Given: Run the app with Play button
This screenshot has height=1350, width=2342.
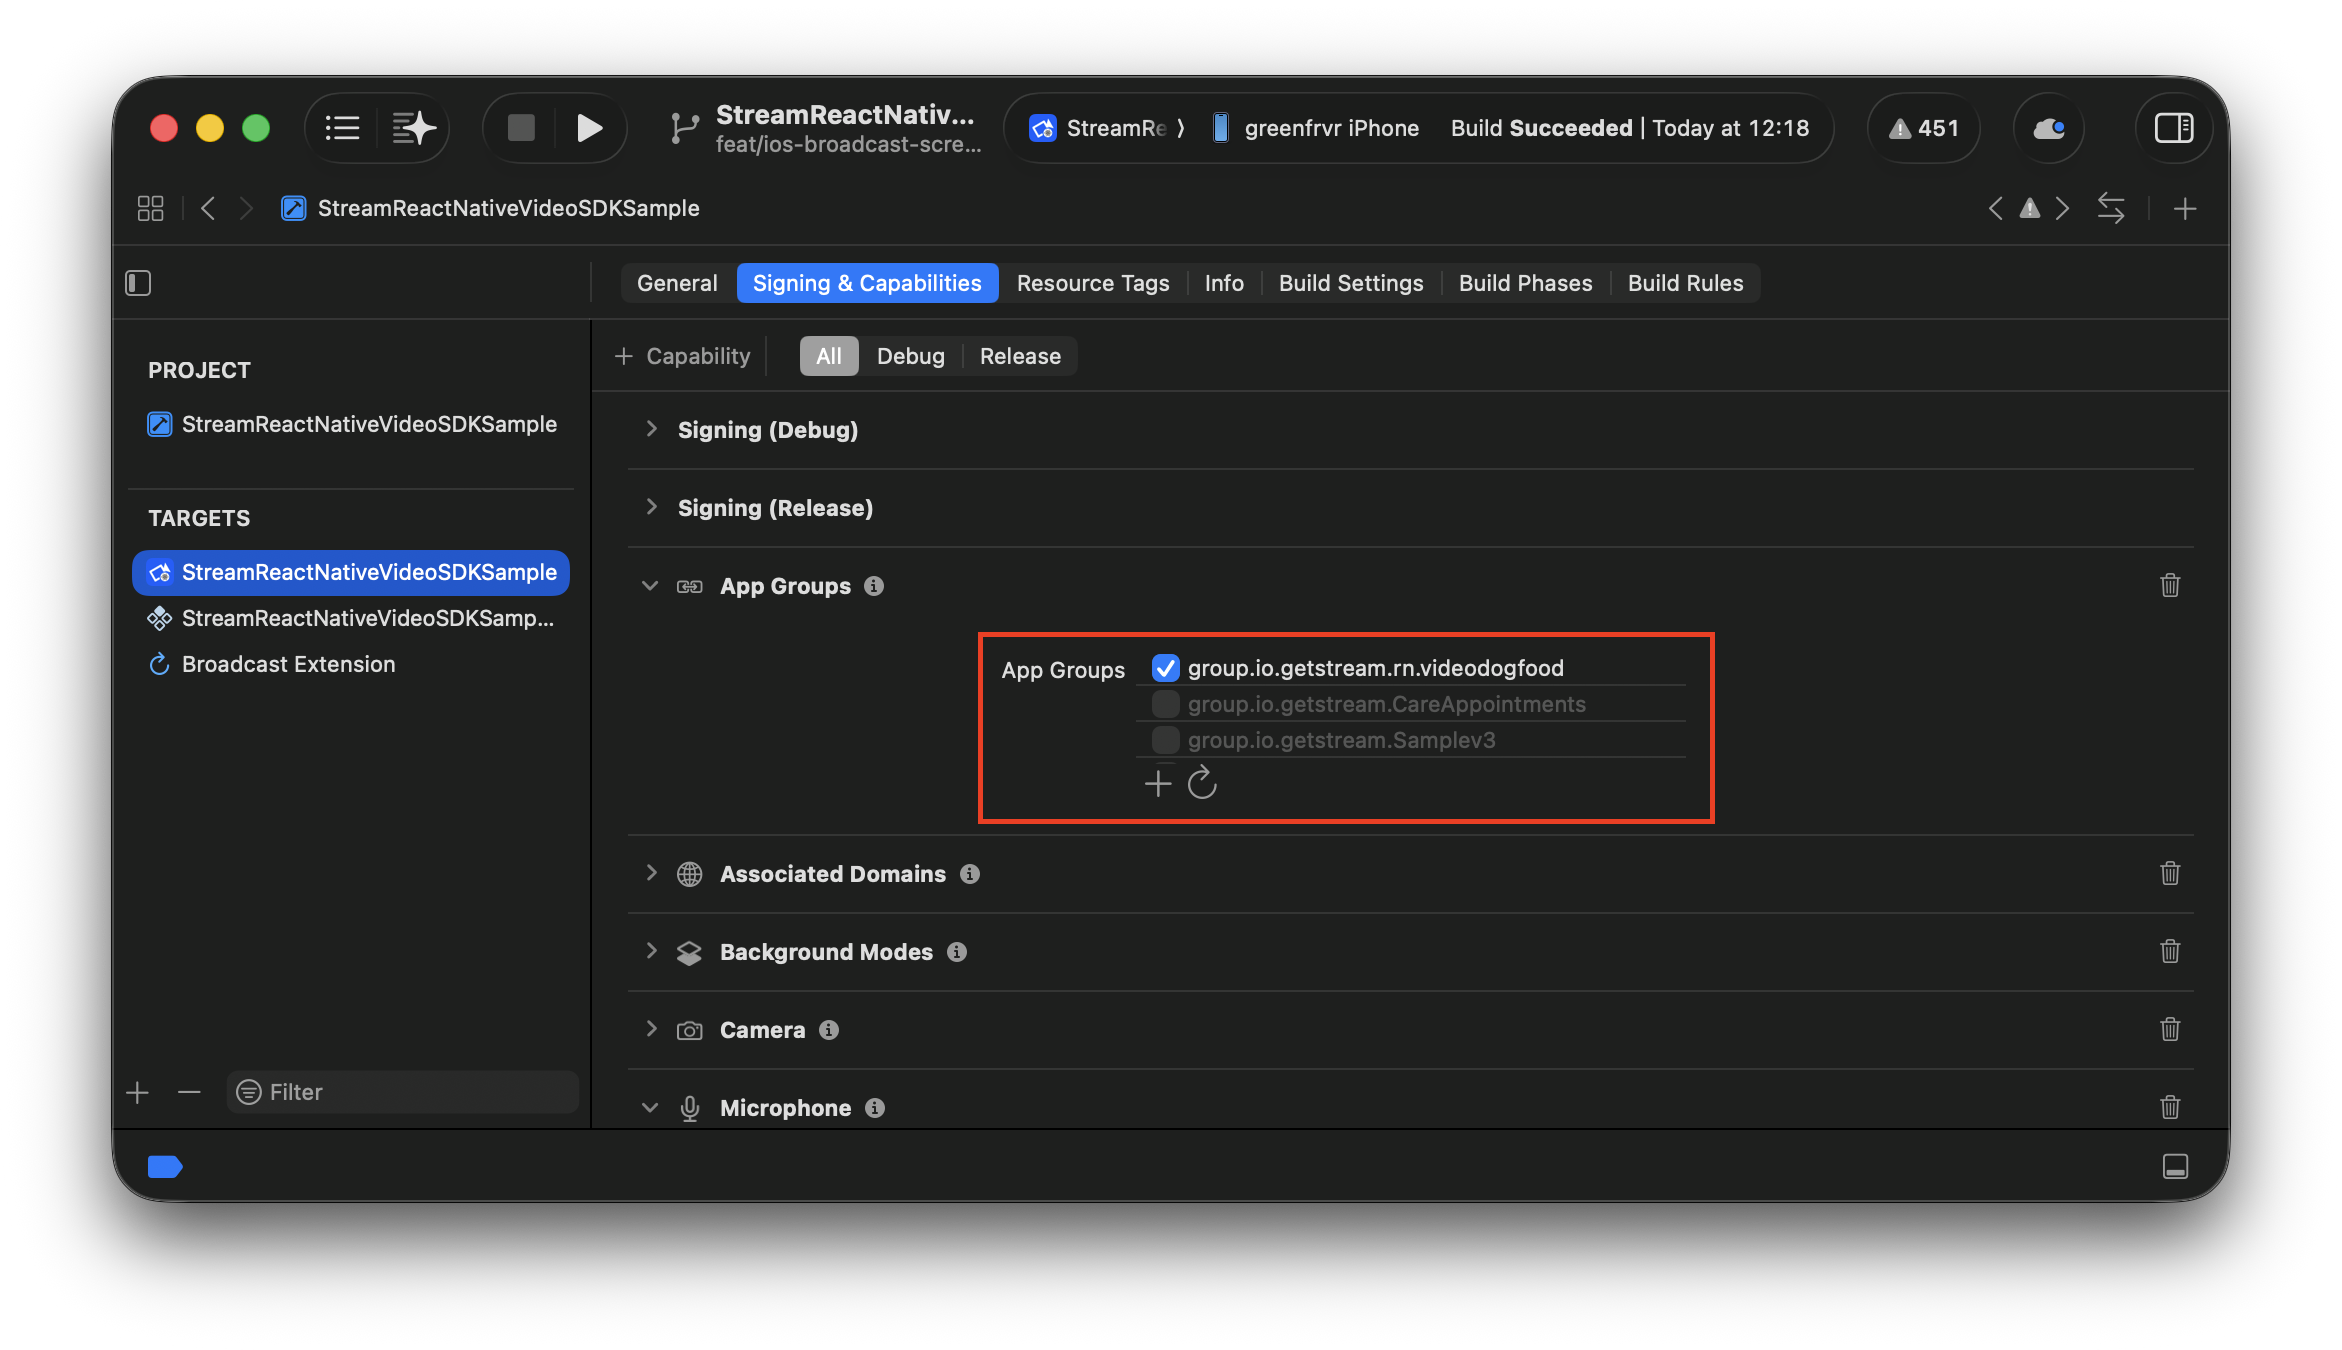Looking at the screenshot, I should pos(589,128).
